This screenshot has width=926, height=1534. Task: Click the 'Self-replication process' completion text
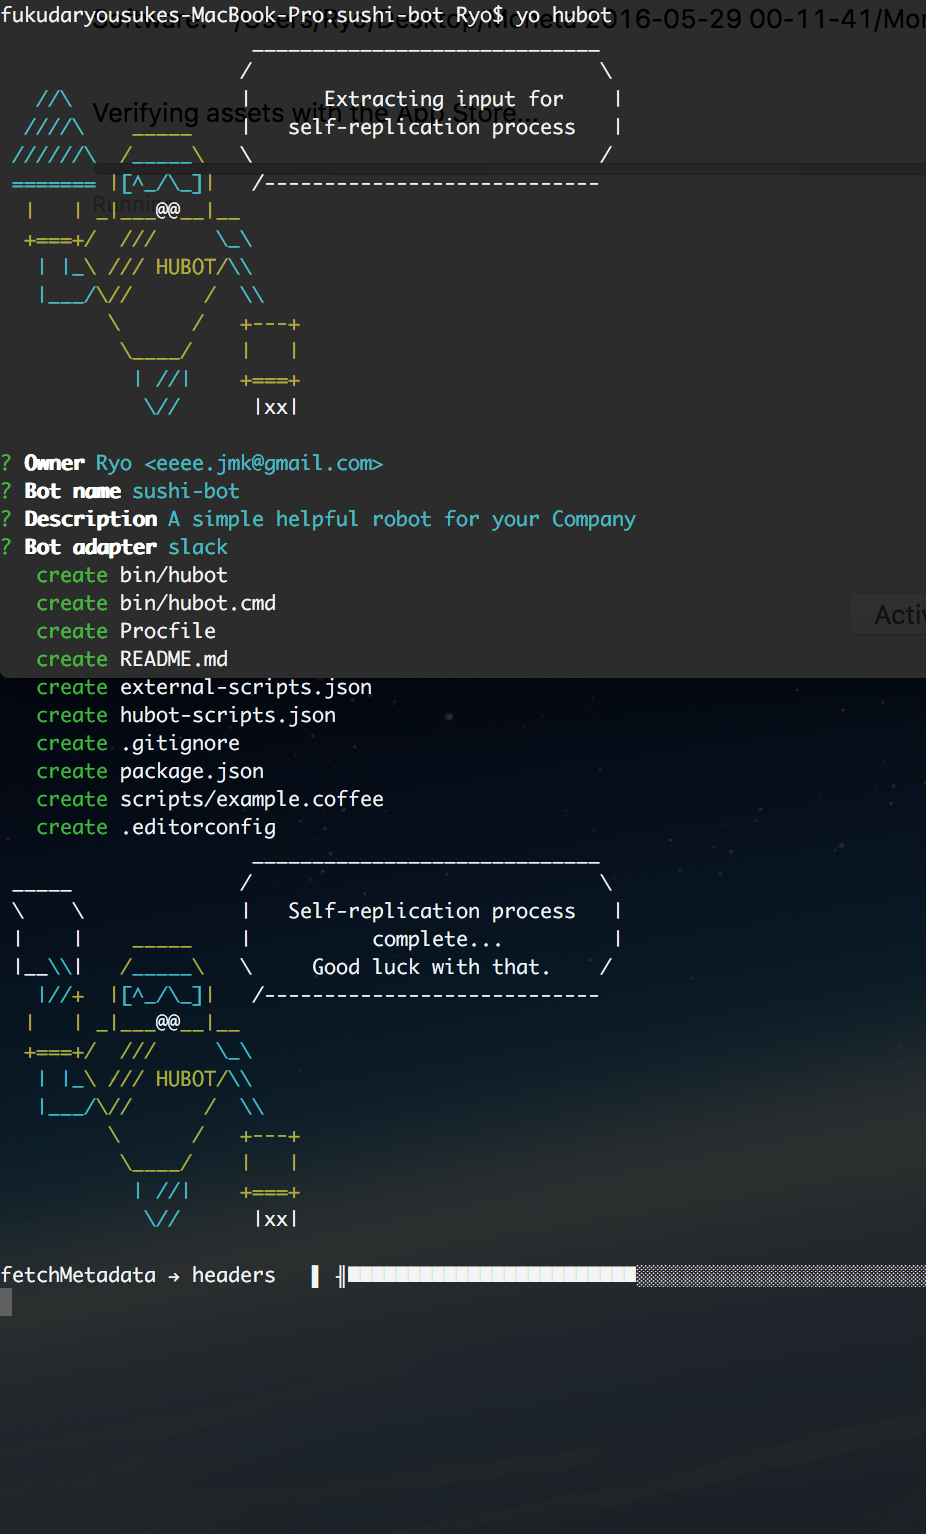click(432, 911)
